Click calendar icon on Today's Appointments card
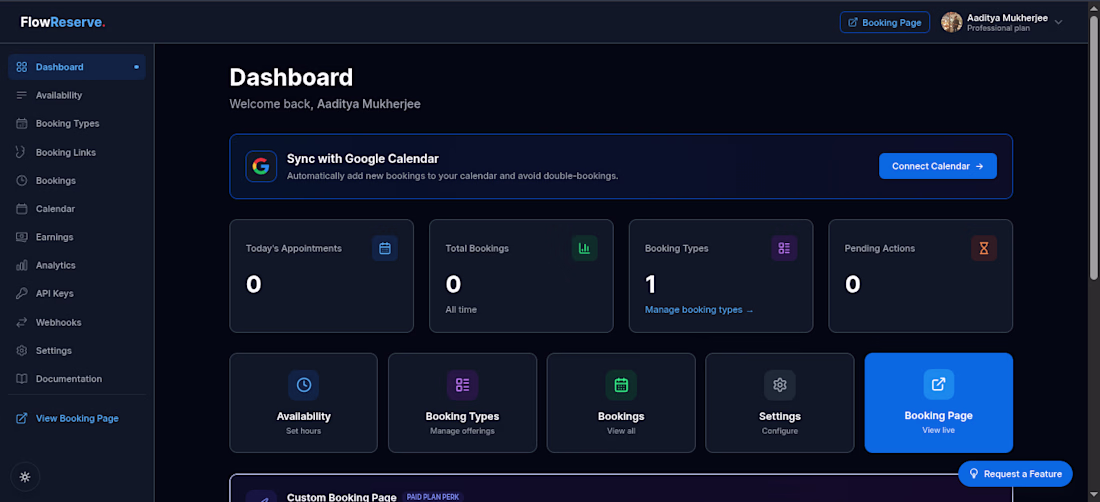The image size is (1100, 502). click(x=384, y=248)
